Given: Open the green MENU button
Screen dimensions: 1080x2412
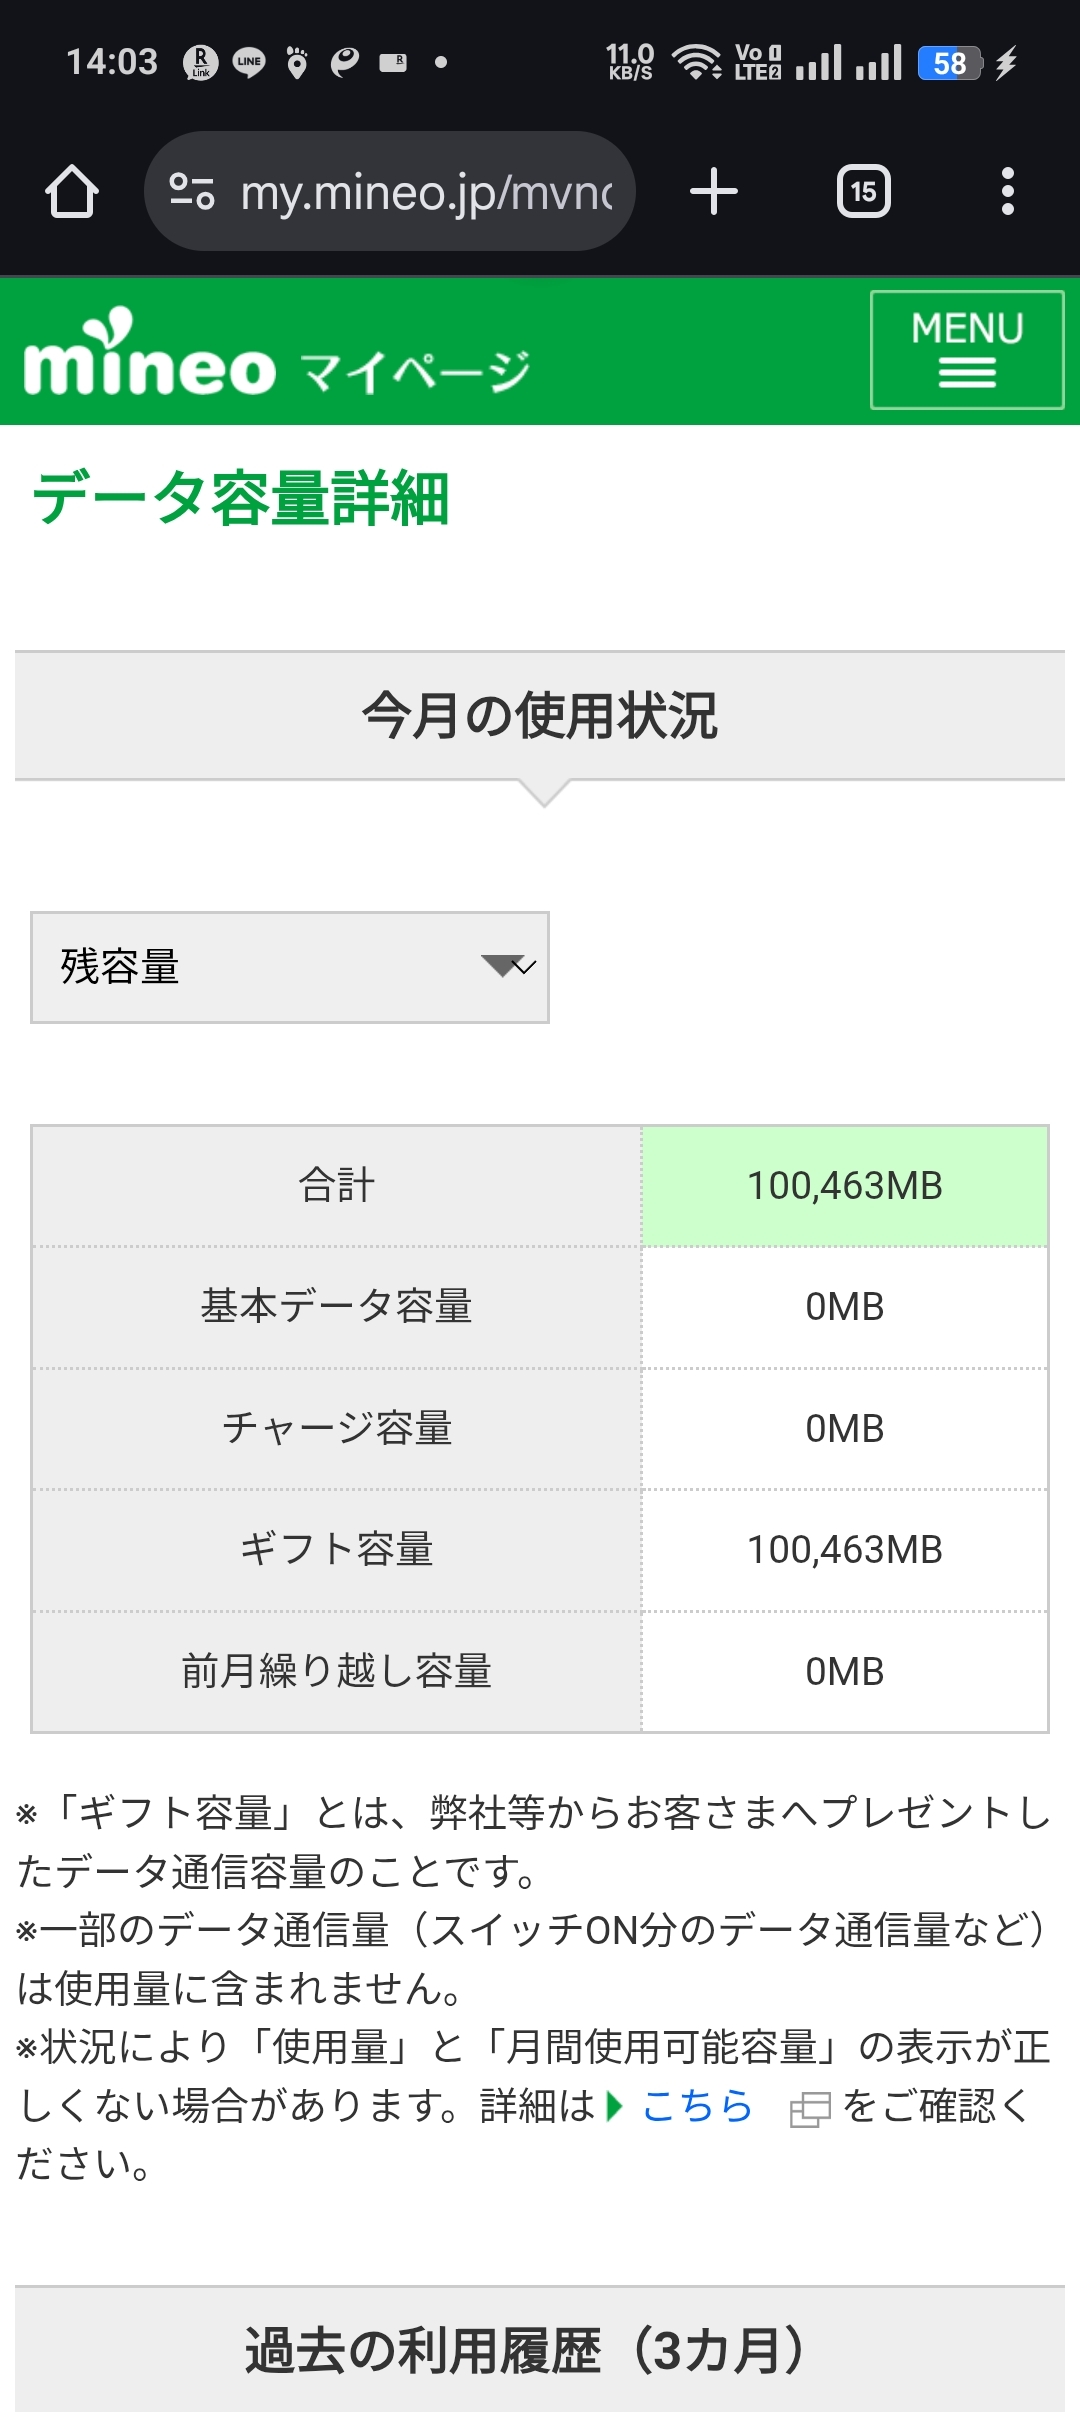Looking at the screenshot, I should [x=966, y=350].
